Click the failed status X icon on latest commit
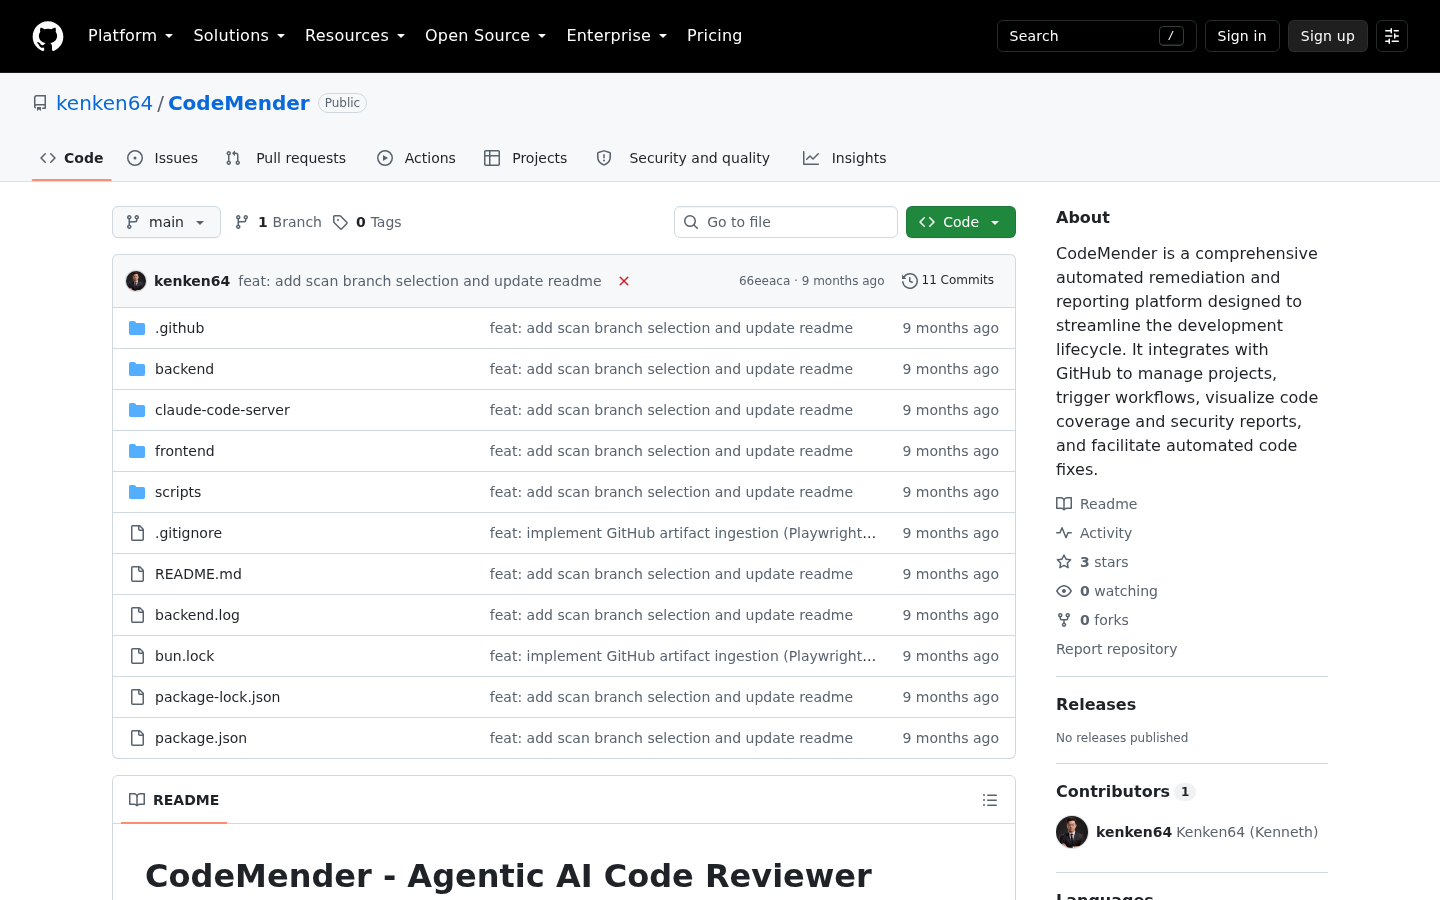This screenshot has width=1440, height=900. (624, 281)
